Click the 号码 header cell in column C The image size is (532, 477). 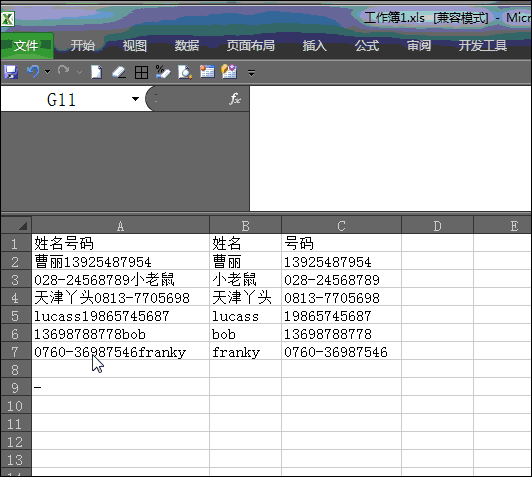coord(341,243)
